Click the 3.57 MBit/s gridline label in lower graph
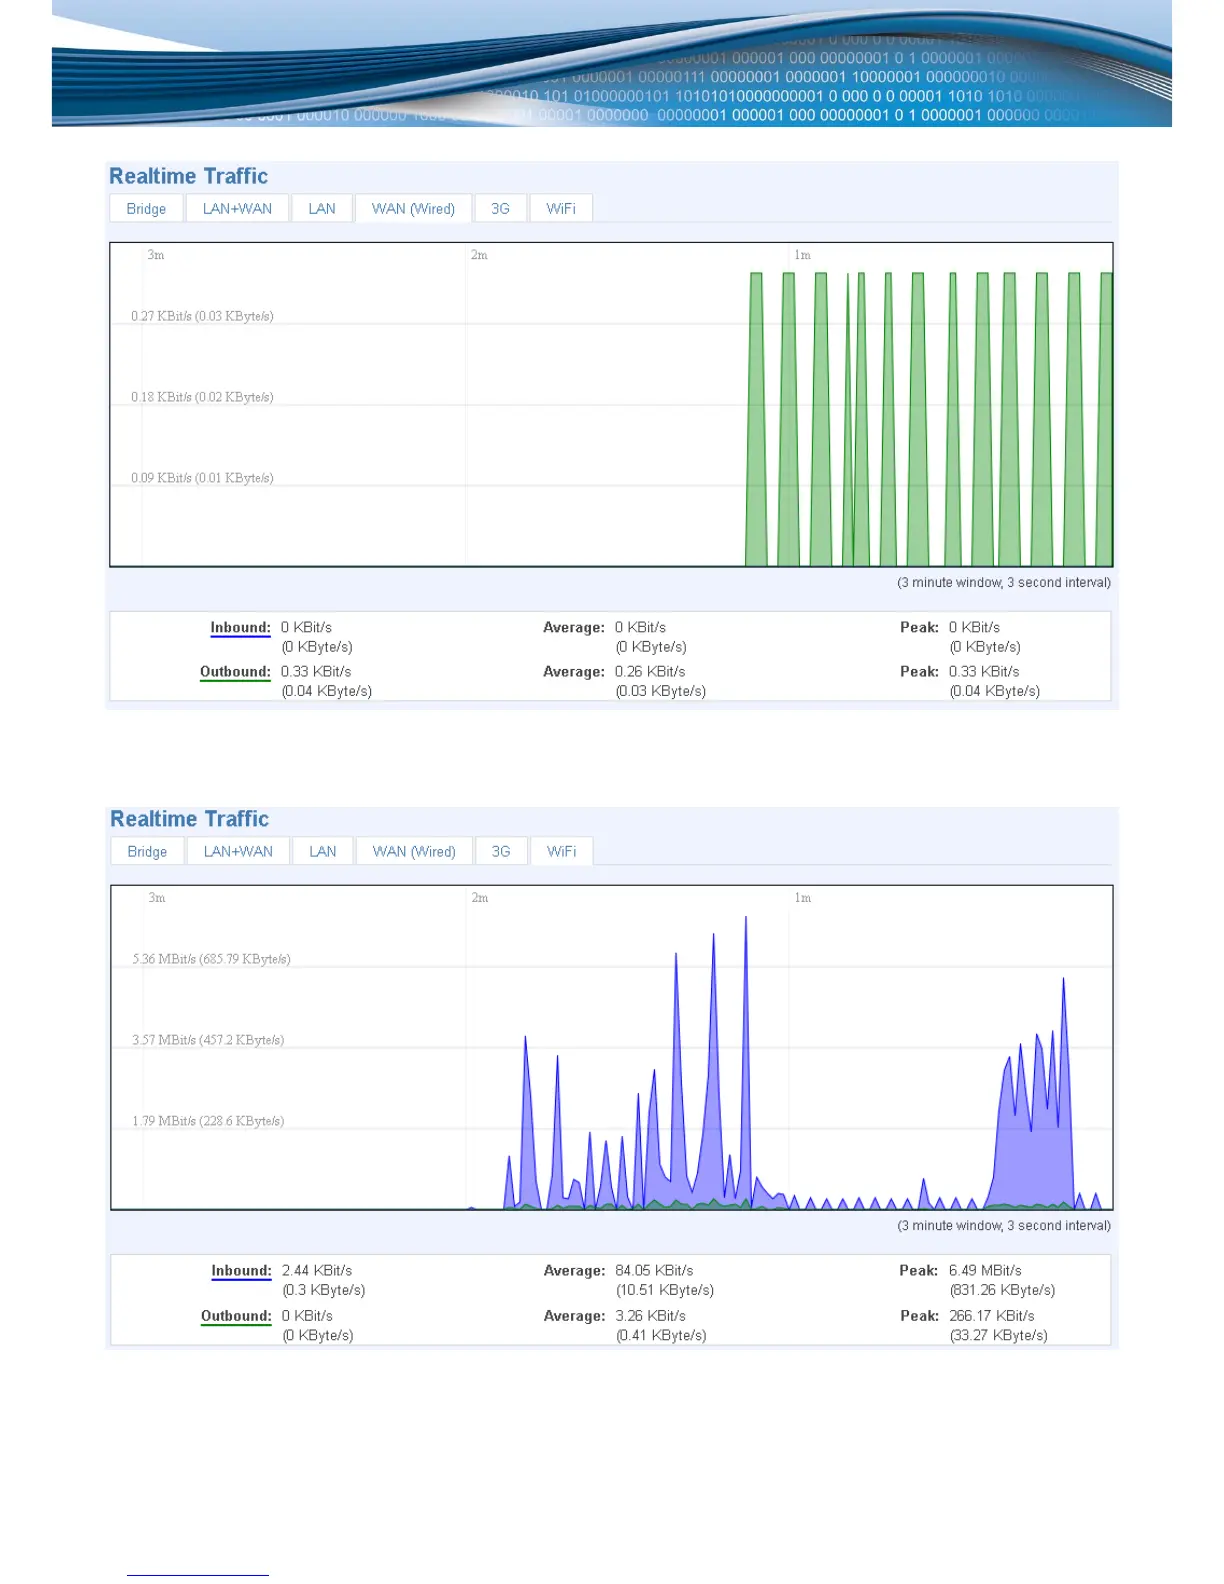 (x=208, y=1040)
